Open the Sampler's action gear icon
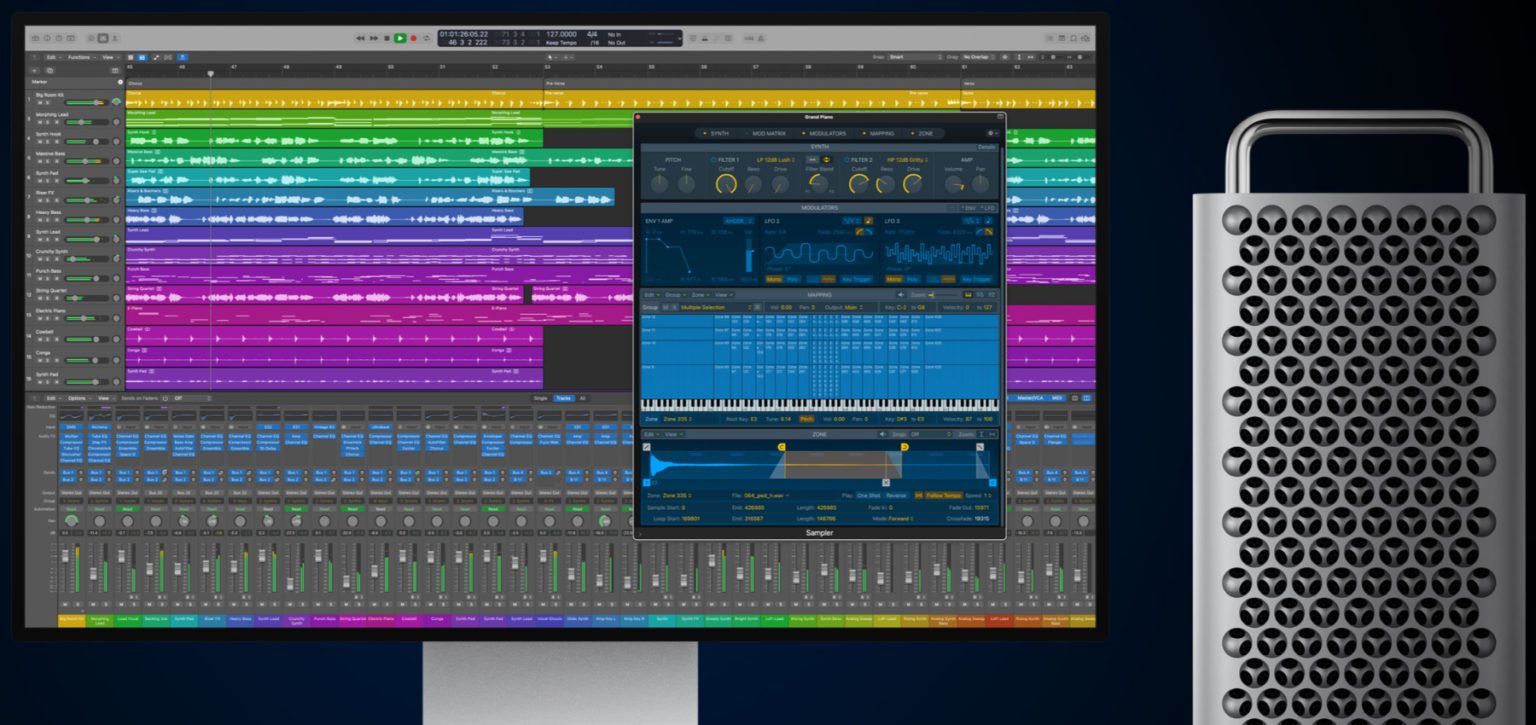Screen dimensions: 1536x725 (990, 133)
